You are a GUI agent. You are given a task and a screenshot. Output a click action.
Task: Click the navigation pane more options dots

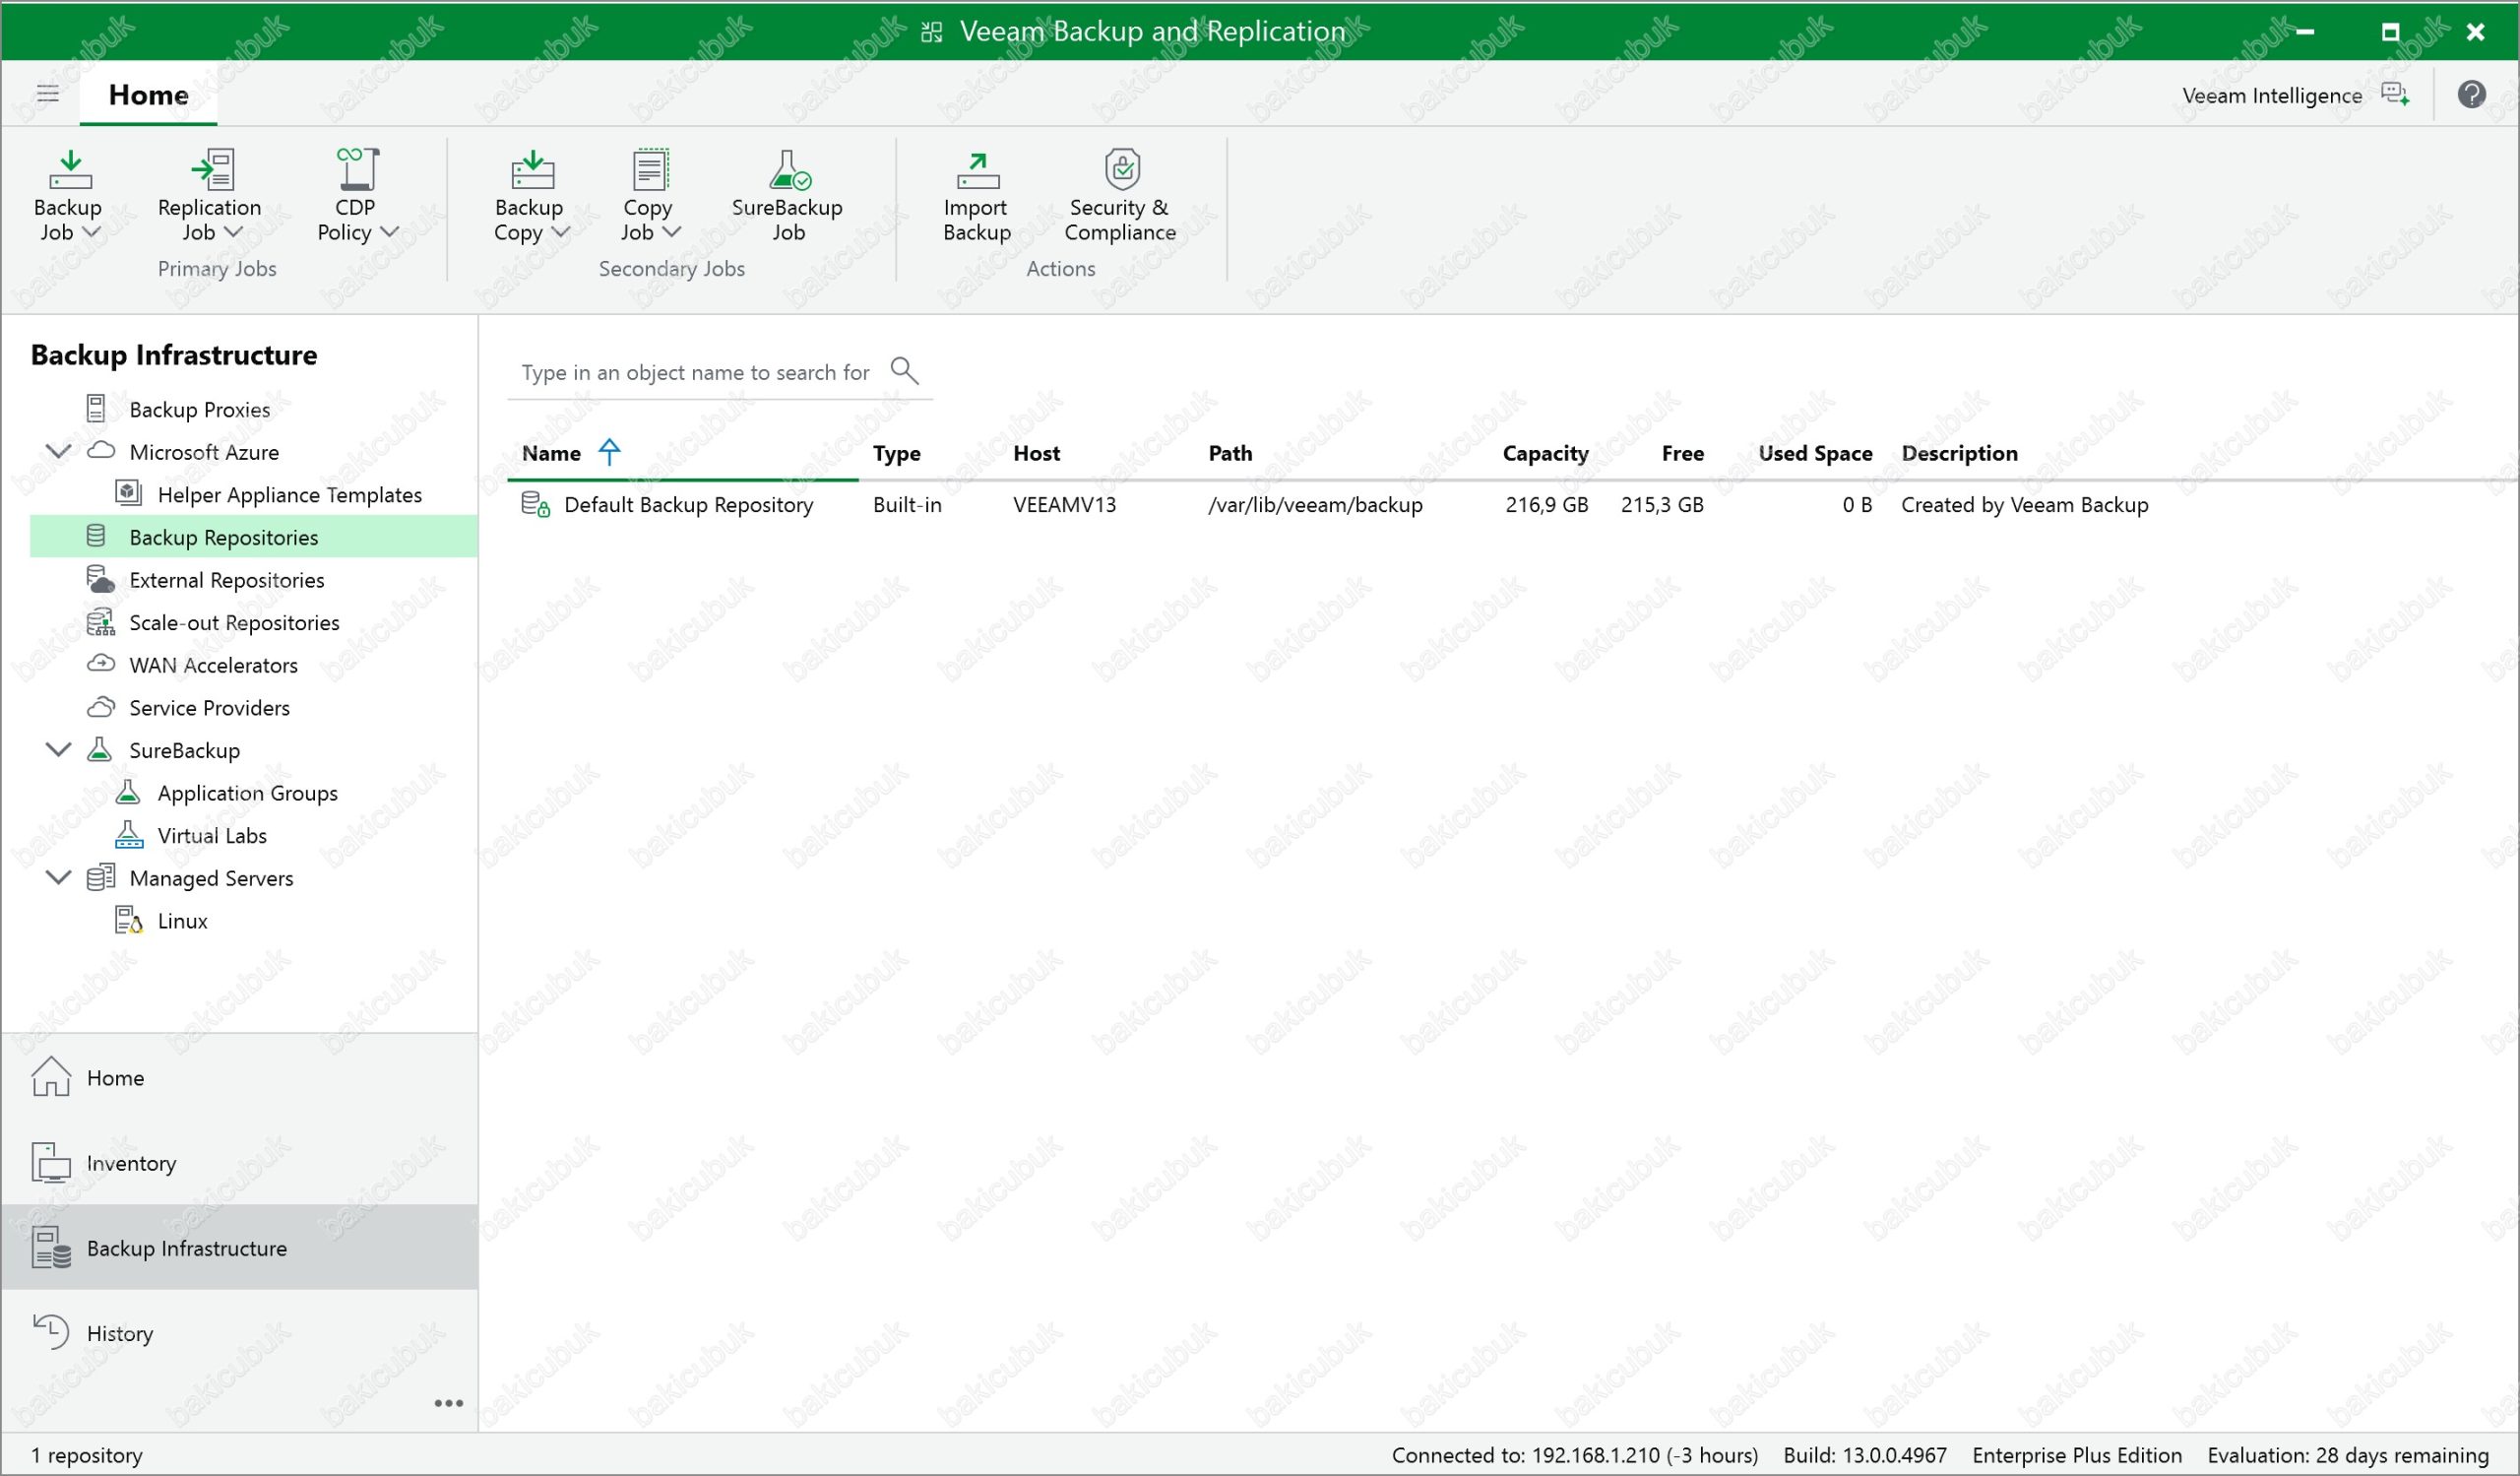tap(448, 1403)
